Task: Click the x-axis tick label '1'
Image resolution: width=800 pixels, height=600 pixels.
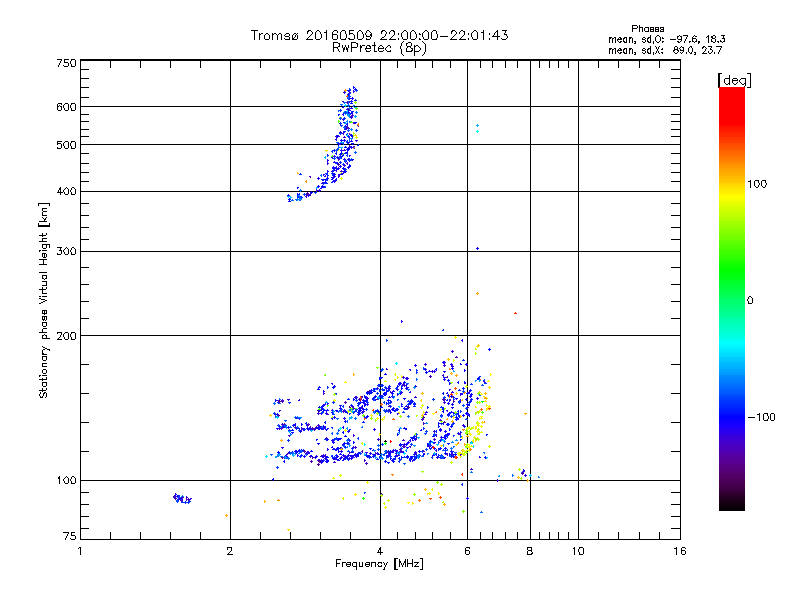Action: pyautogui.click(x=80, y=551)
